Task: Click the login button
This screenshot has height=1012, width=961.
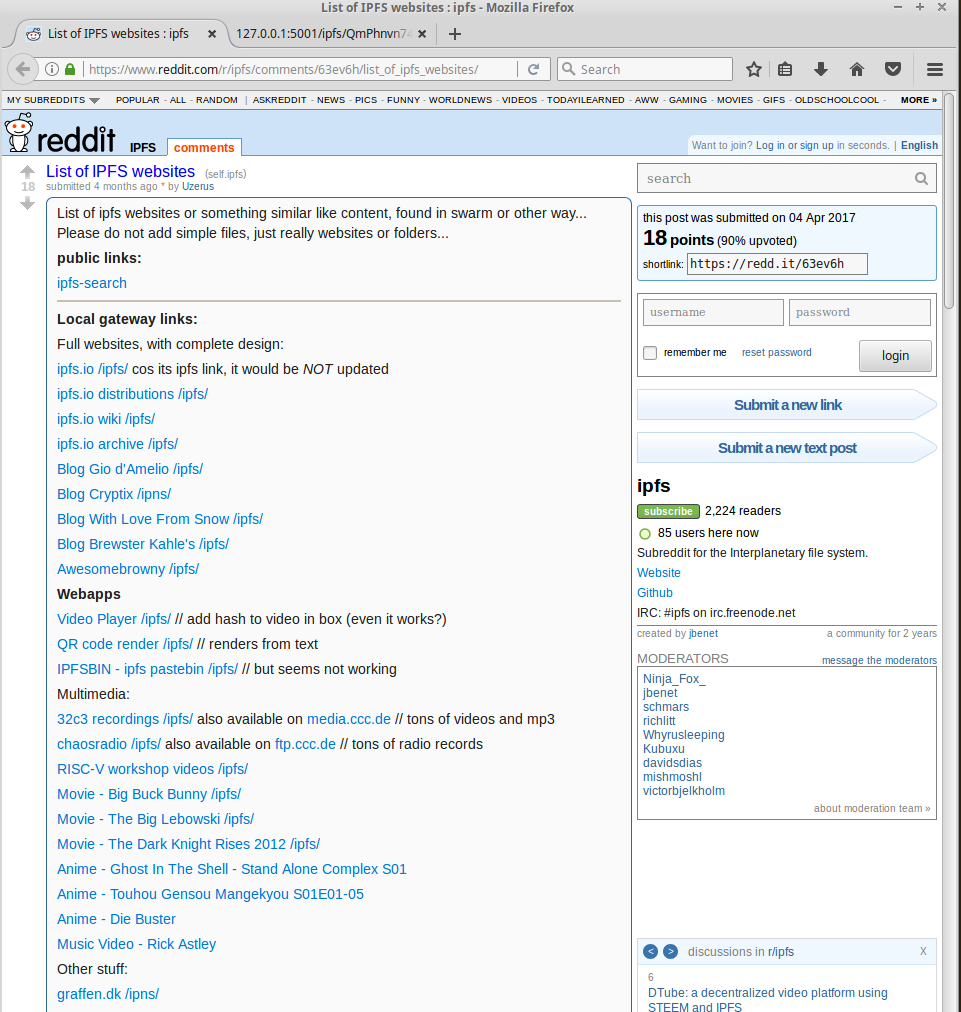Action: [895, 356]
